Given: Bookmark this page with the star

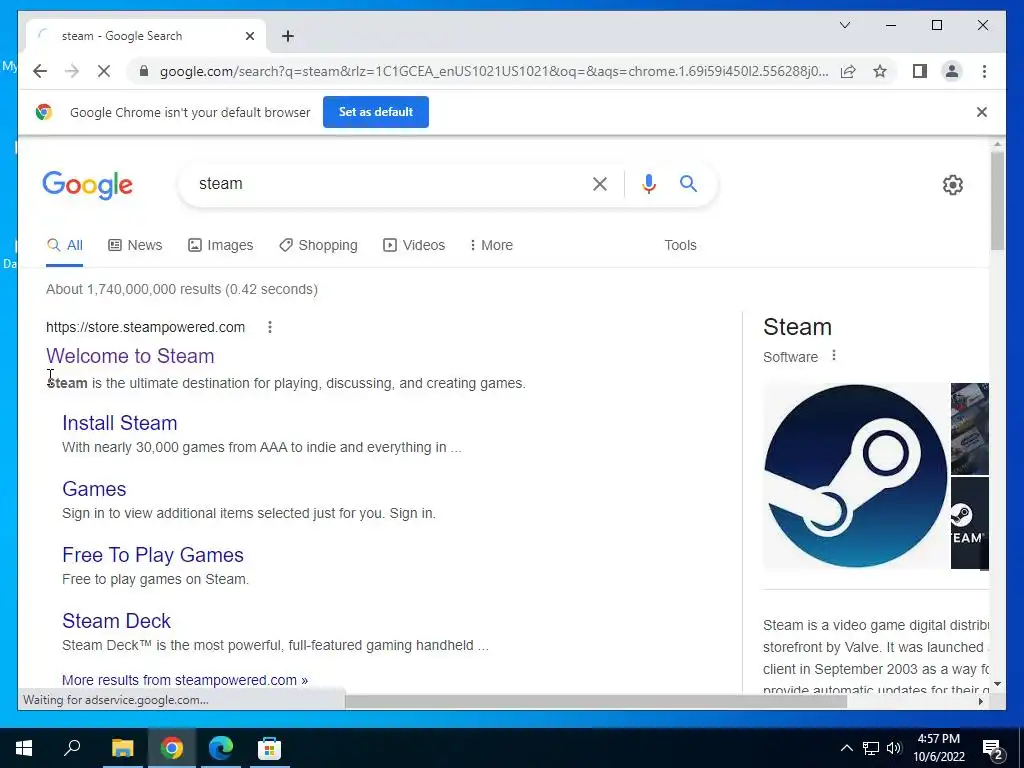Looking at the screenshot, I should pyautogui.click(x=880, y=71).
